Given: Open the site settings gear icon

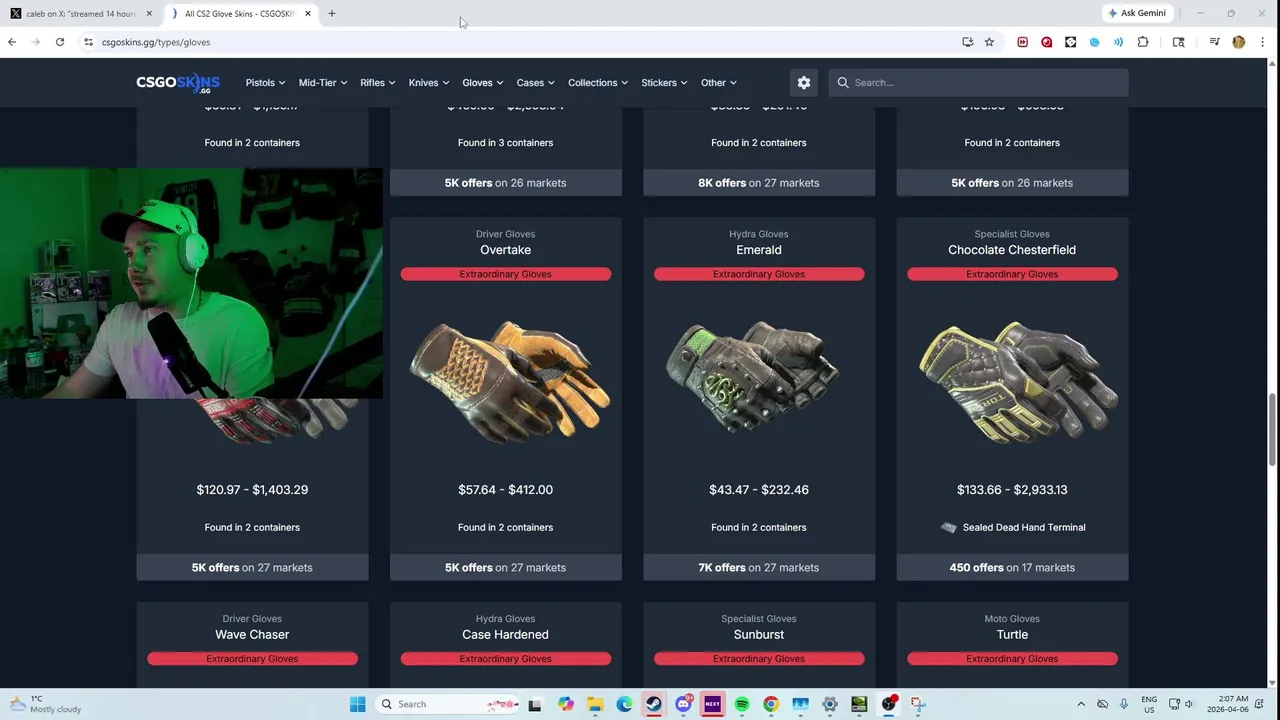Looking at the screenshot, I should (x=804, y=83).
